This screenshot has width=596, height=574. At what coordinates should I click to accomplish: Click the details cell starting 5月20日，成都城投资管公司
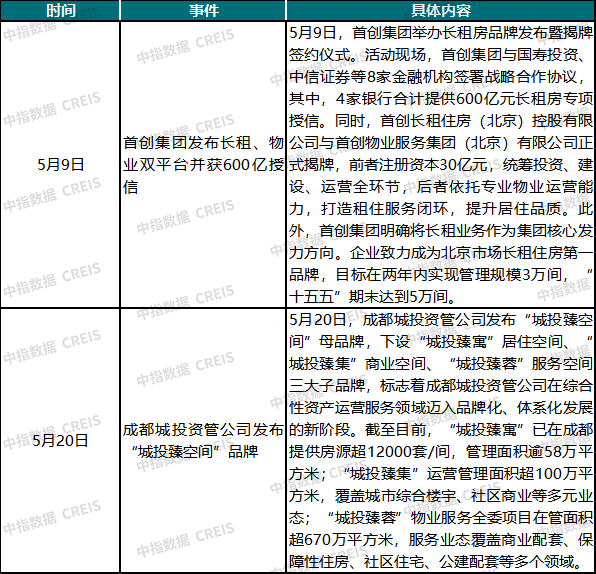click(x=441, y=440)
